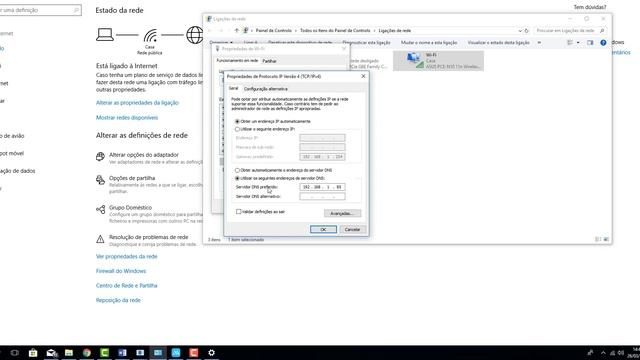Click the globe icon in Estado da rede diagram
Screen dimensions: 640x360
pos(195,35)
